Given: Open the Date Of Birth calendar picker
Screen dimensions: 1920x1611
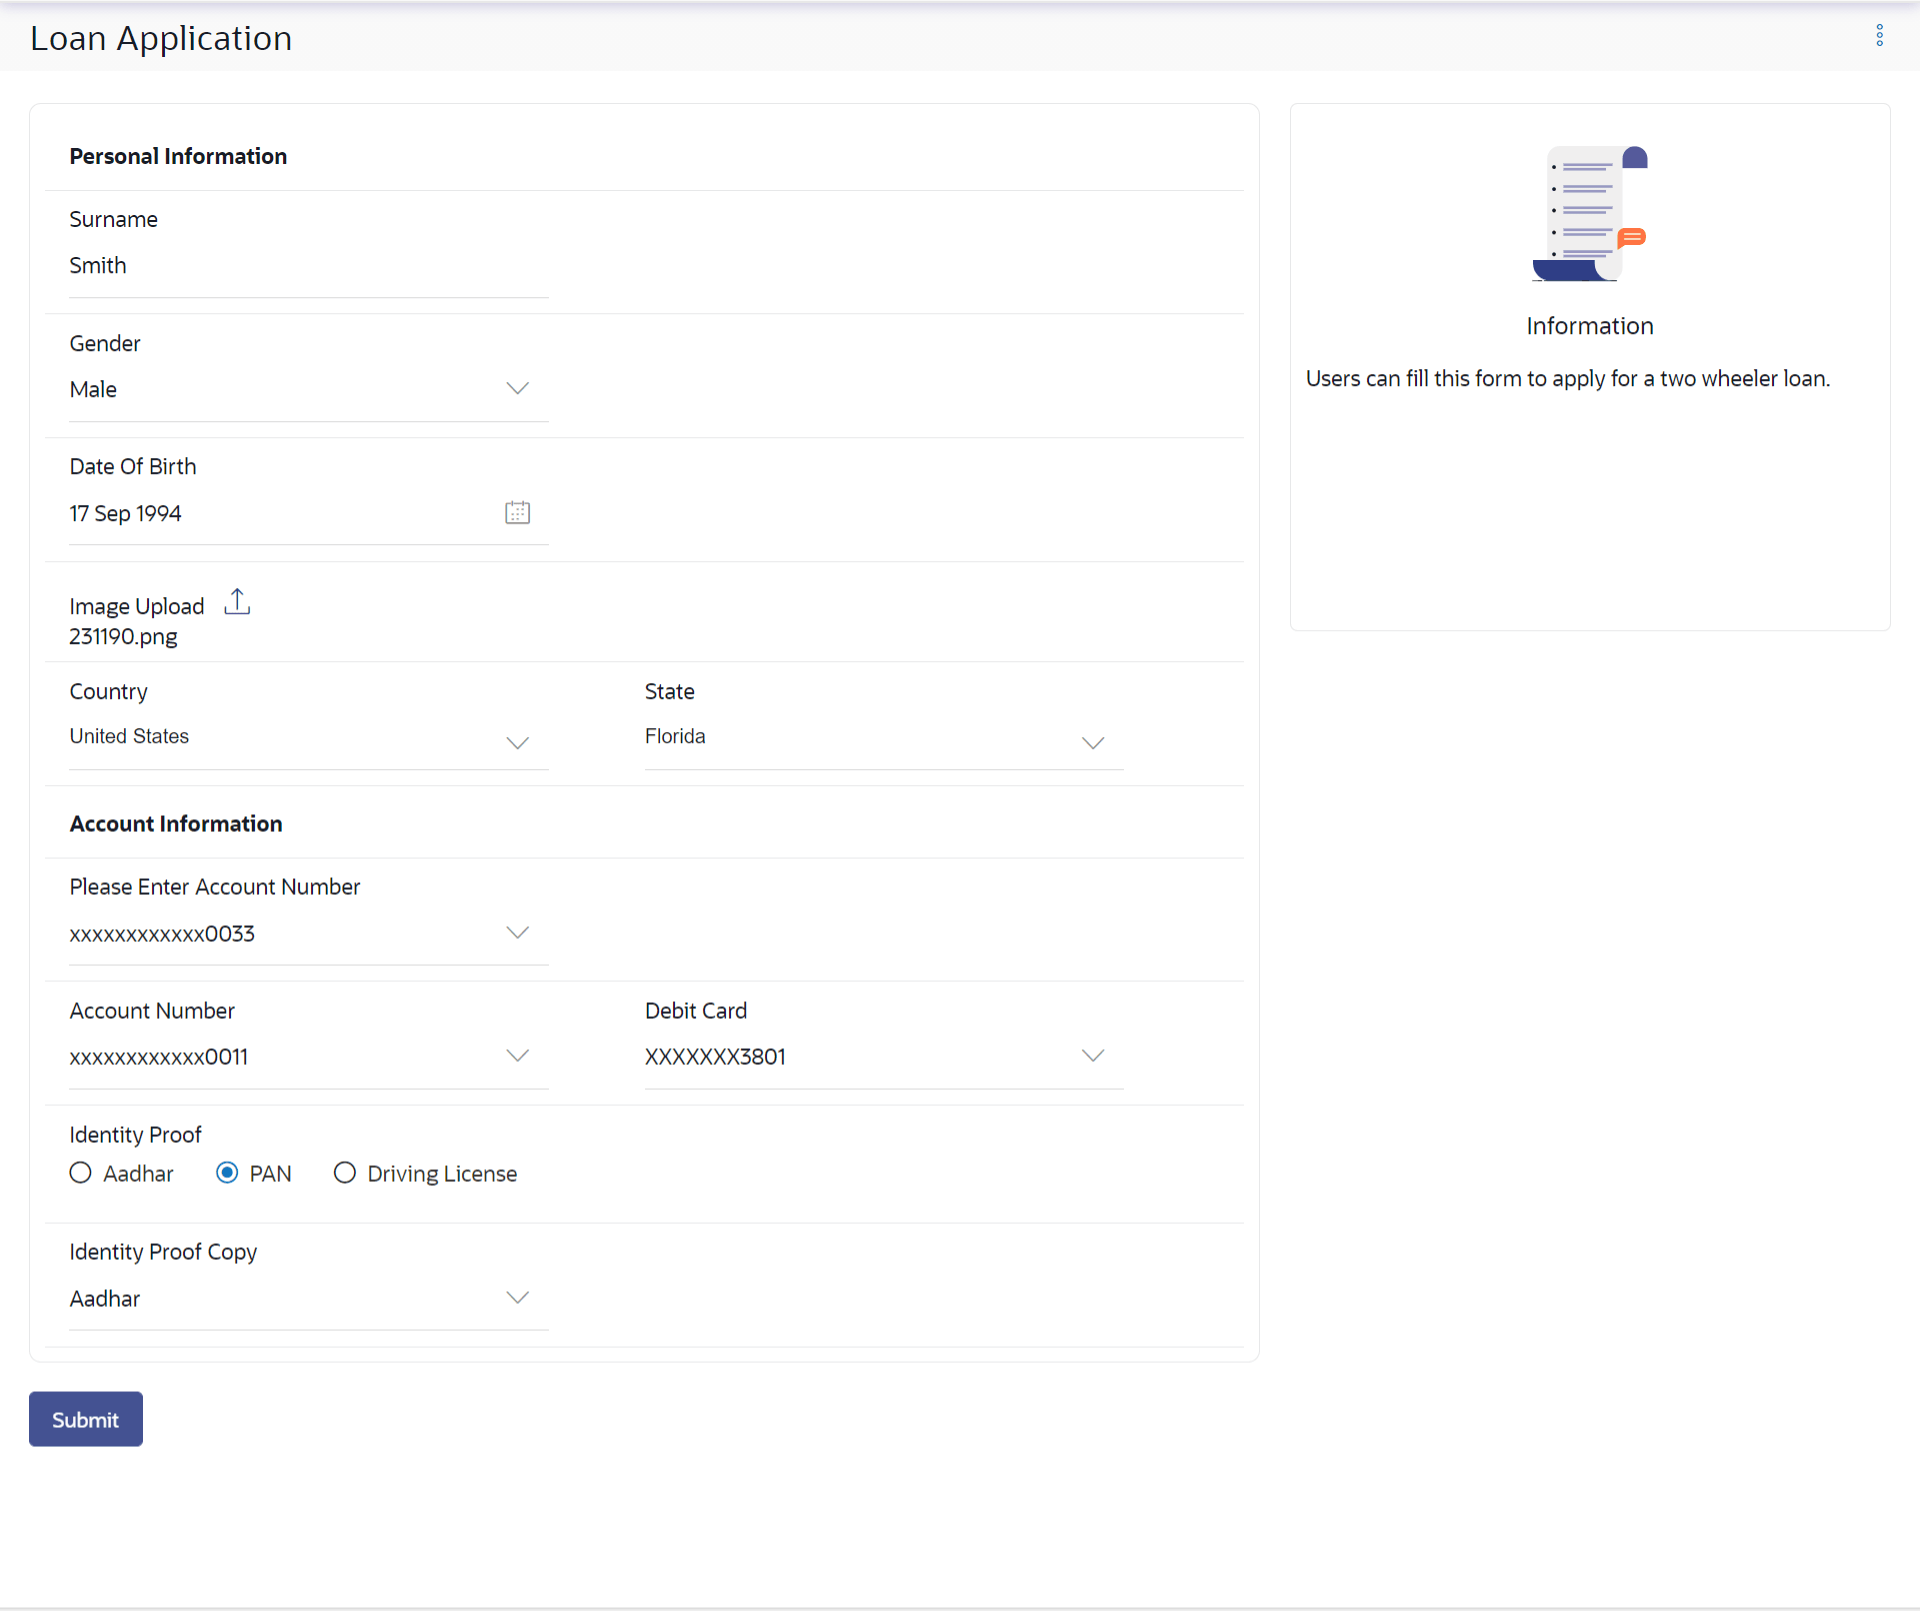Looking at the screenshot, I should click(x=517, y=513).
